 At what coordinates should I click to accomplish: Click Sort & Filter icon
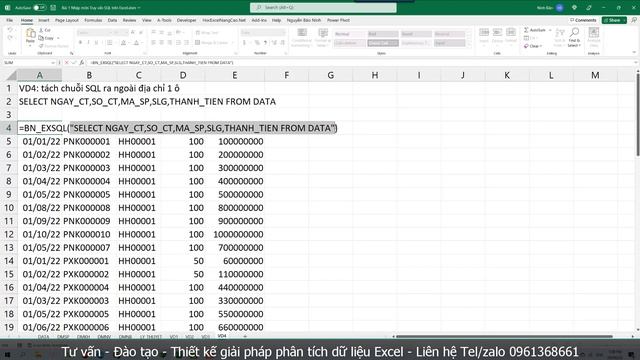point(560,33)
